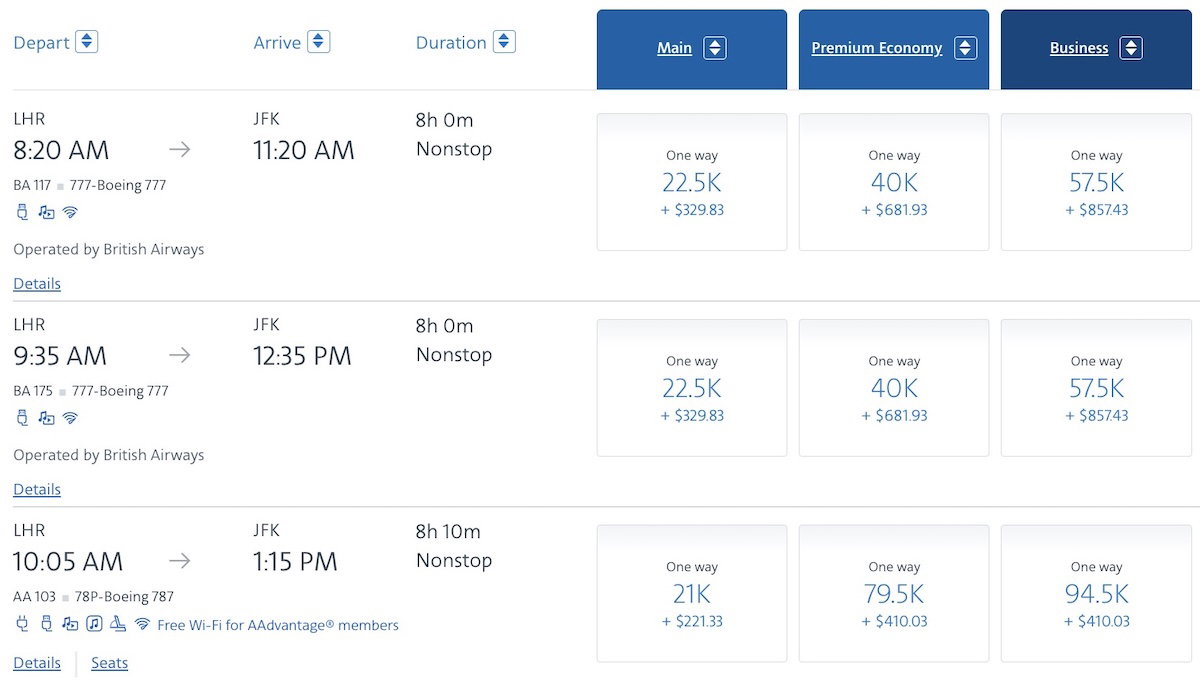Click the entertainment icon on flight BA 175
The width and height of the screenshot is (1200, 686).
[x=46, y=418]
